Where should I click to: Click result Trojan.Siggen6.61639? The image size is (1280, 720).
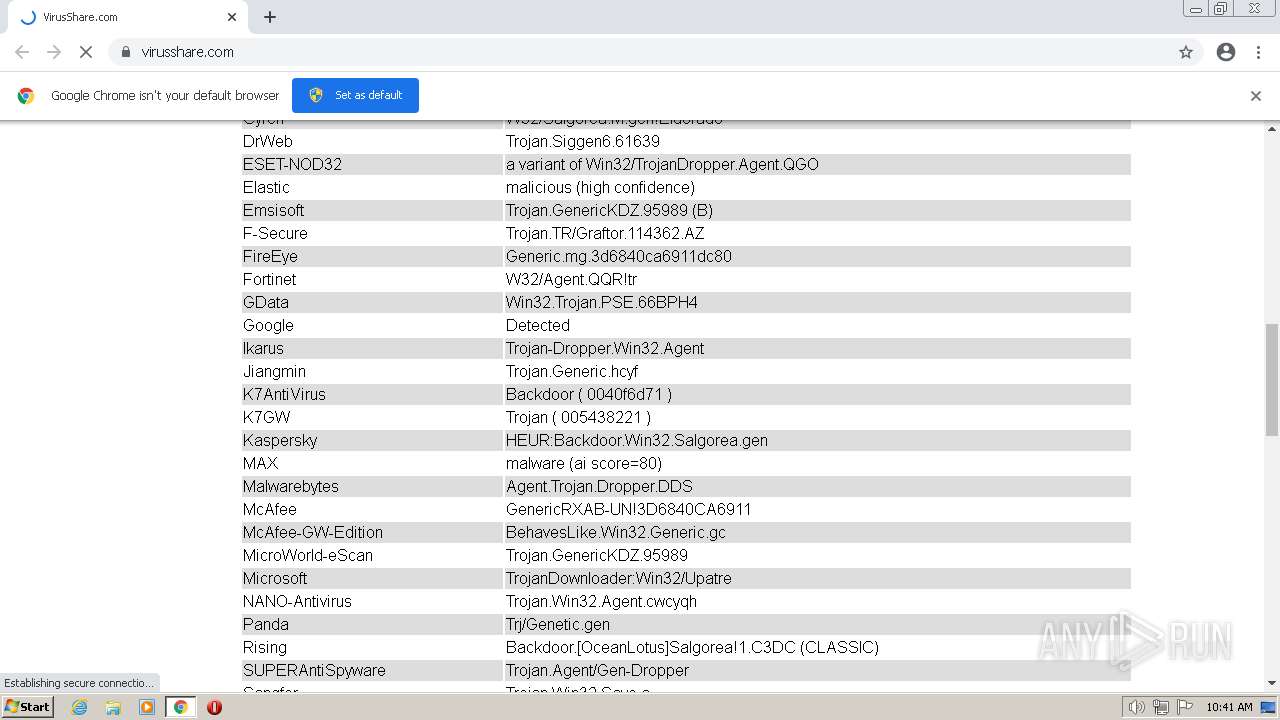(x=583, y=141)
